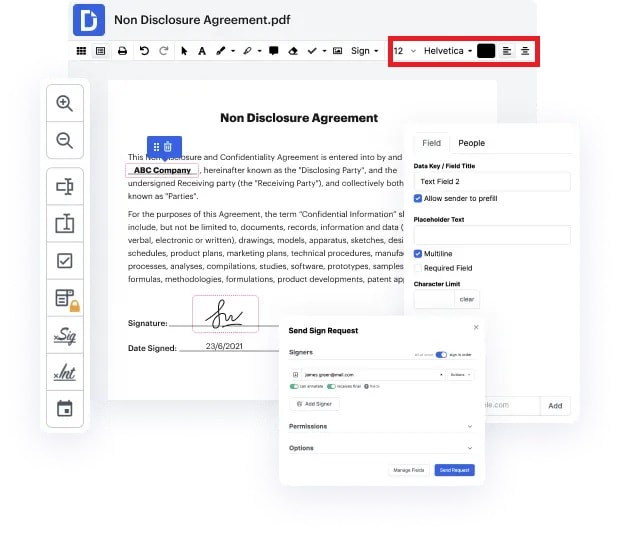Select the ABC Company text field
This screenshot has width=620, height=534.
(162, 170)
